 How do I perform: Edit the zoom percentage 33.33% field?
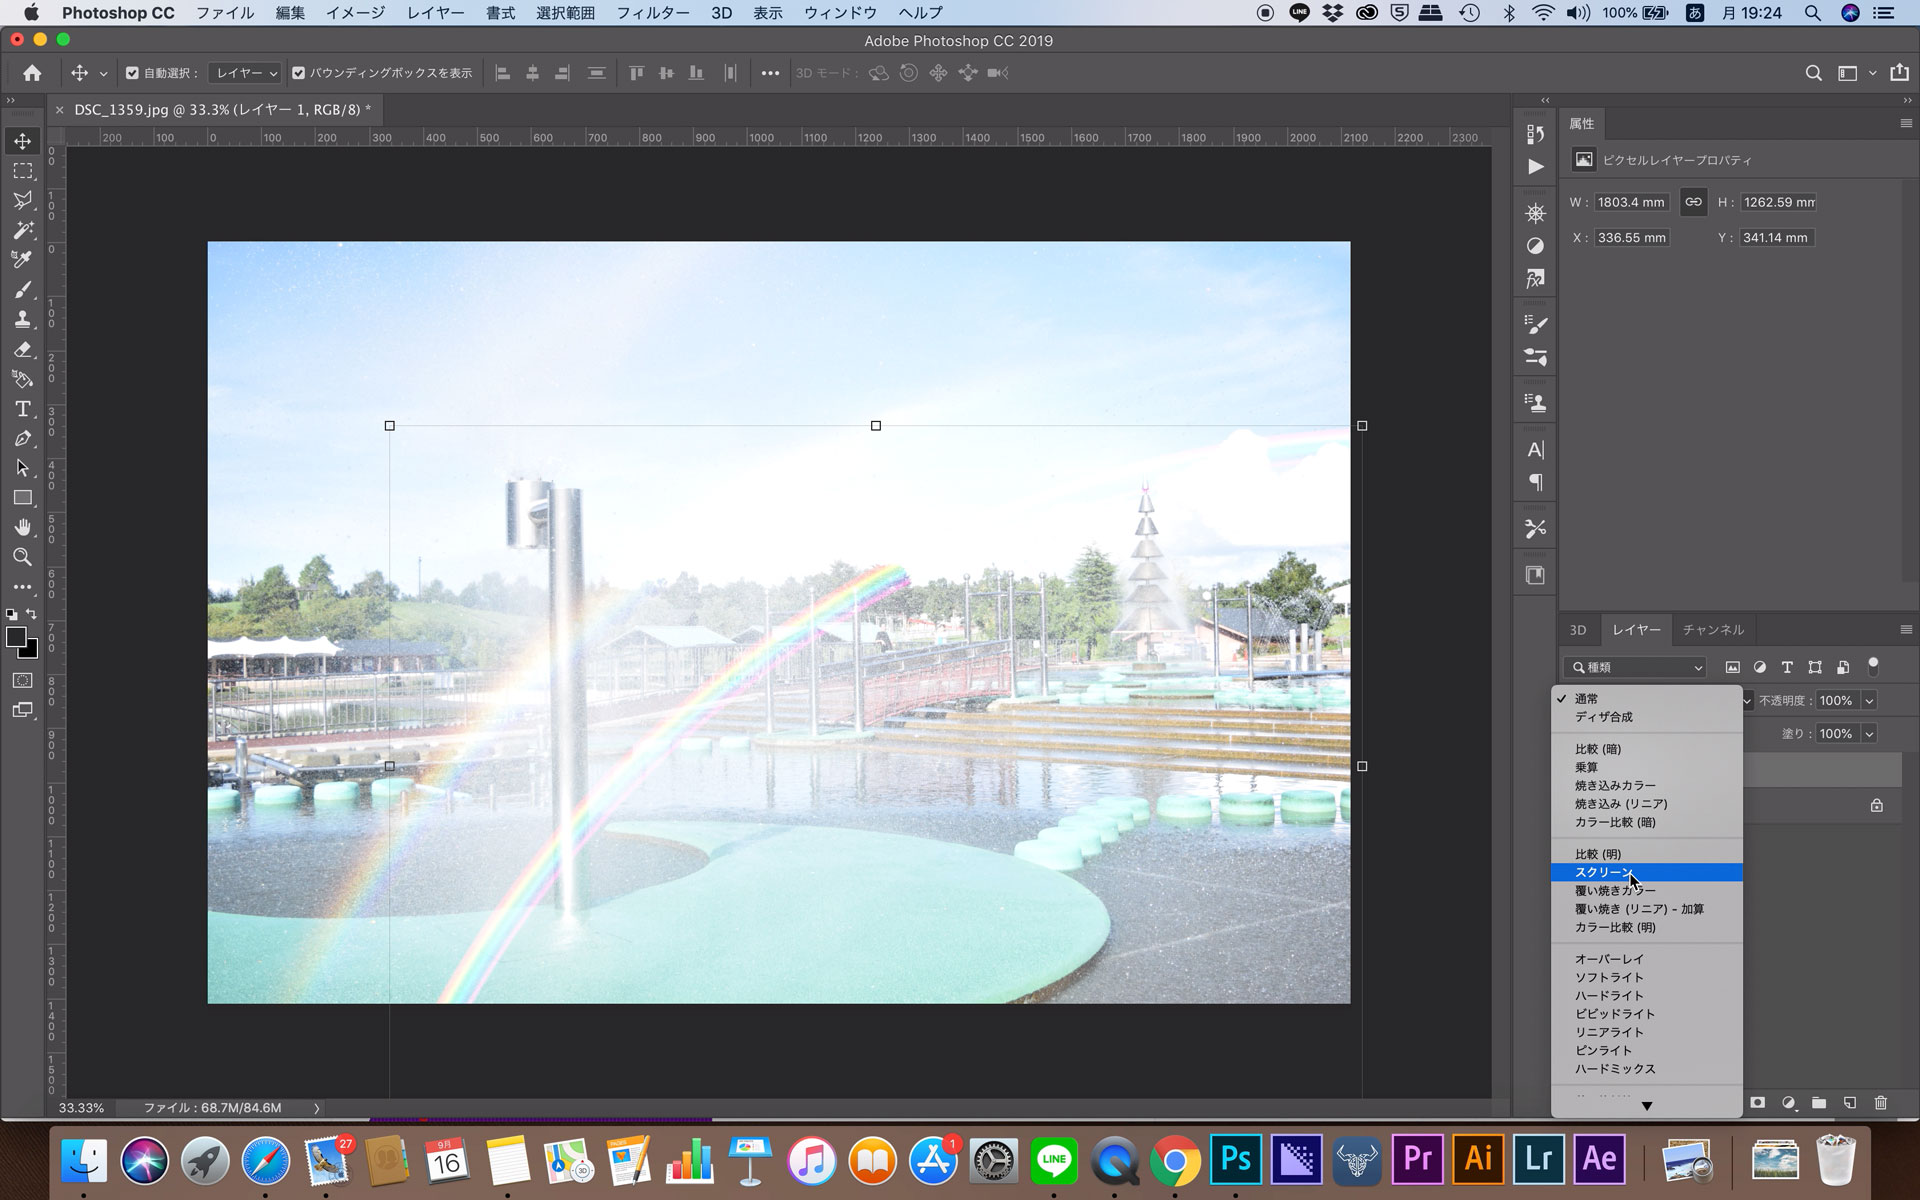81,1108
